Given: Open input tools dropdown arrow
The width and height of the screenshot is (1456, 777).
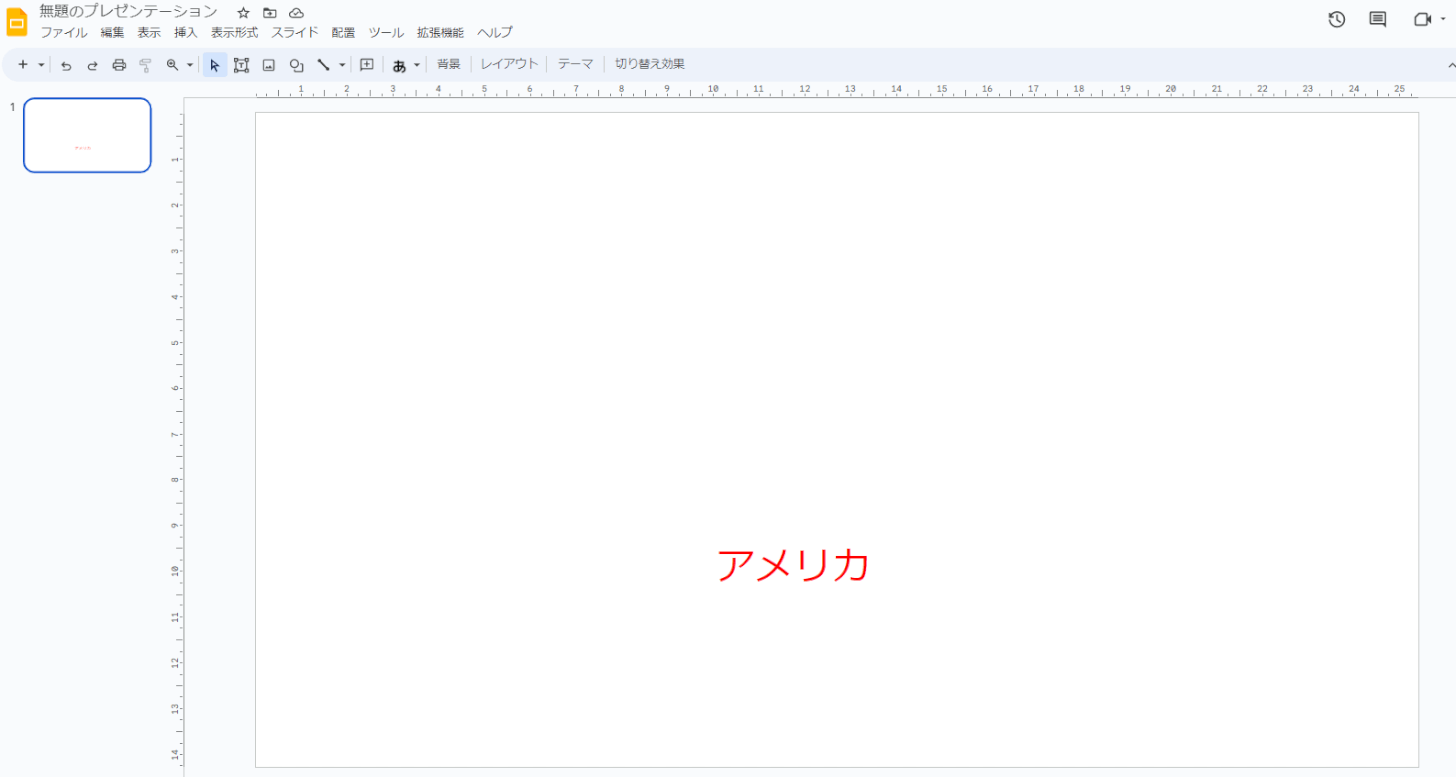Looking at the screenshot, I should (417, 65).
